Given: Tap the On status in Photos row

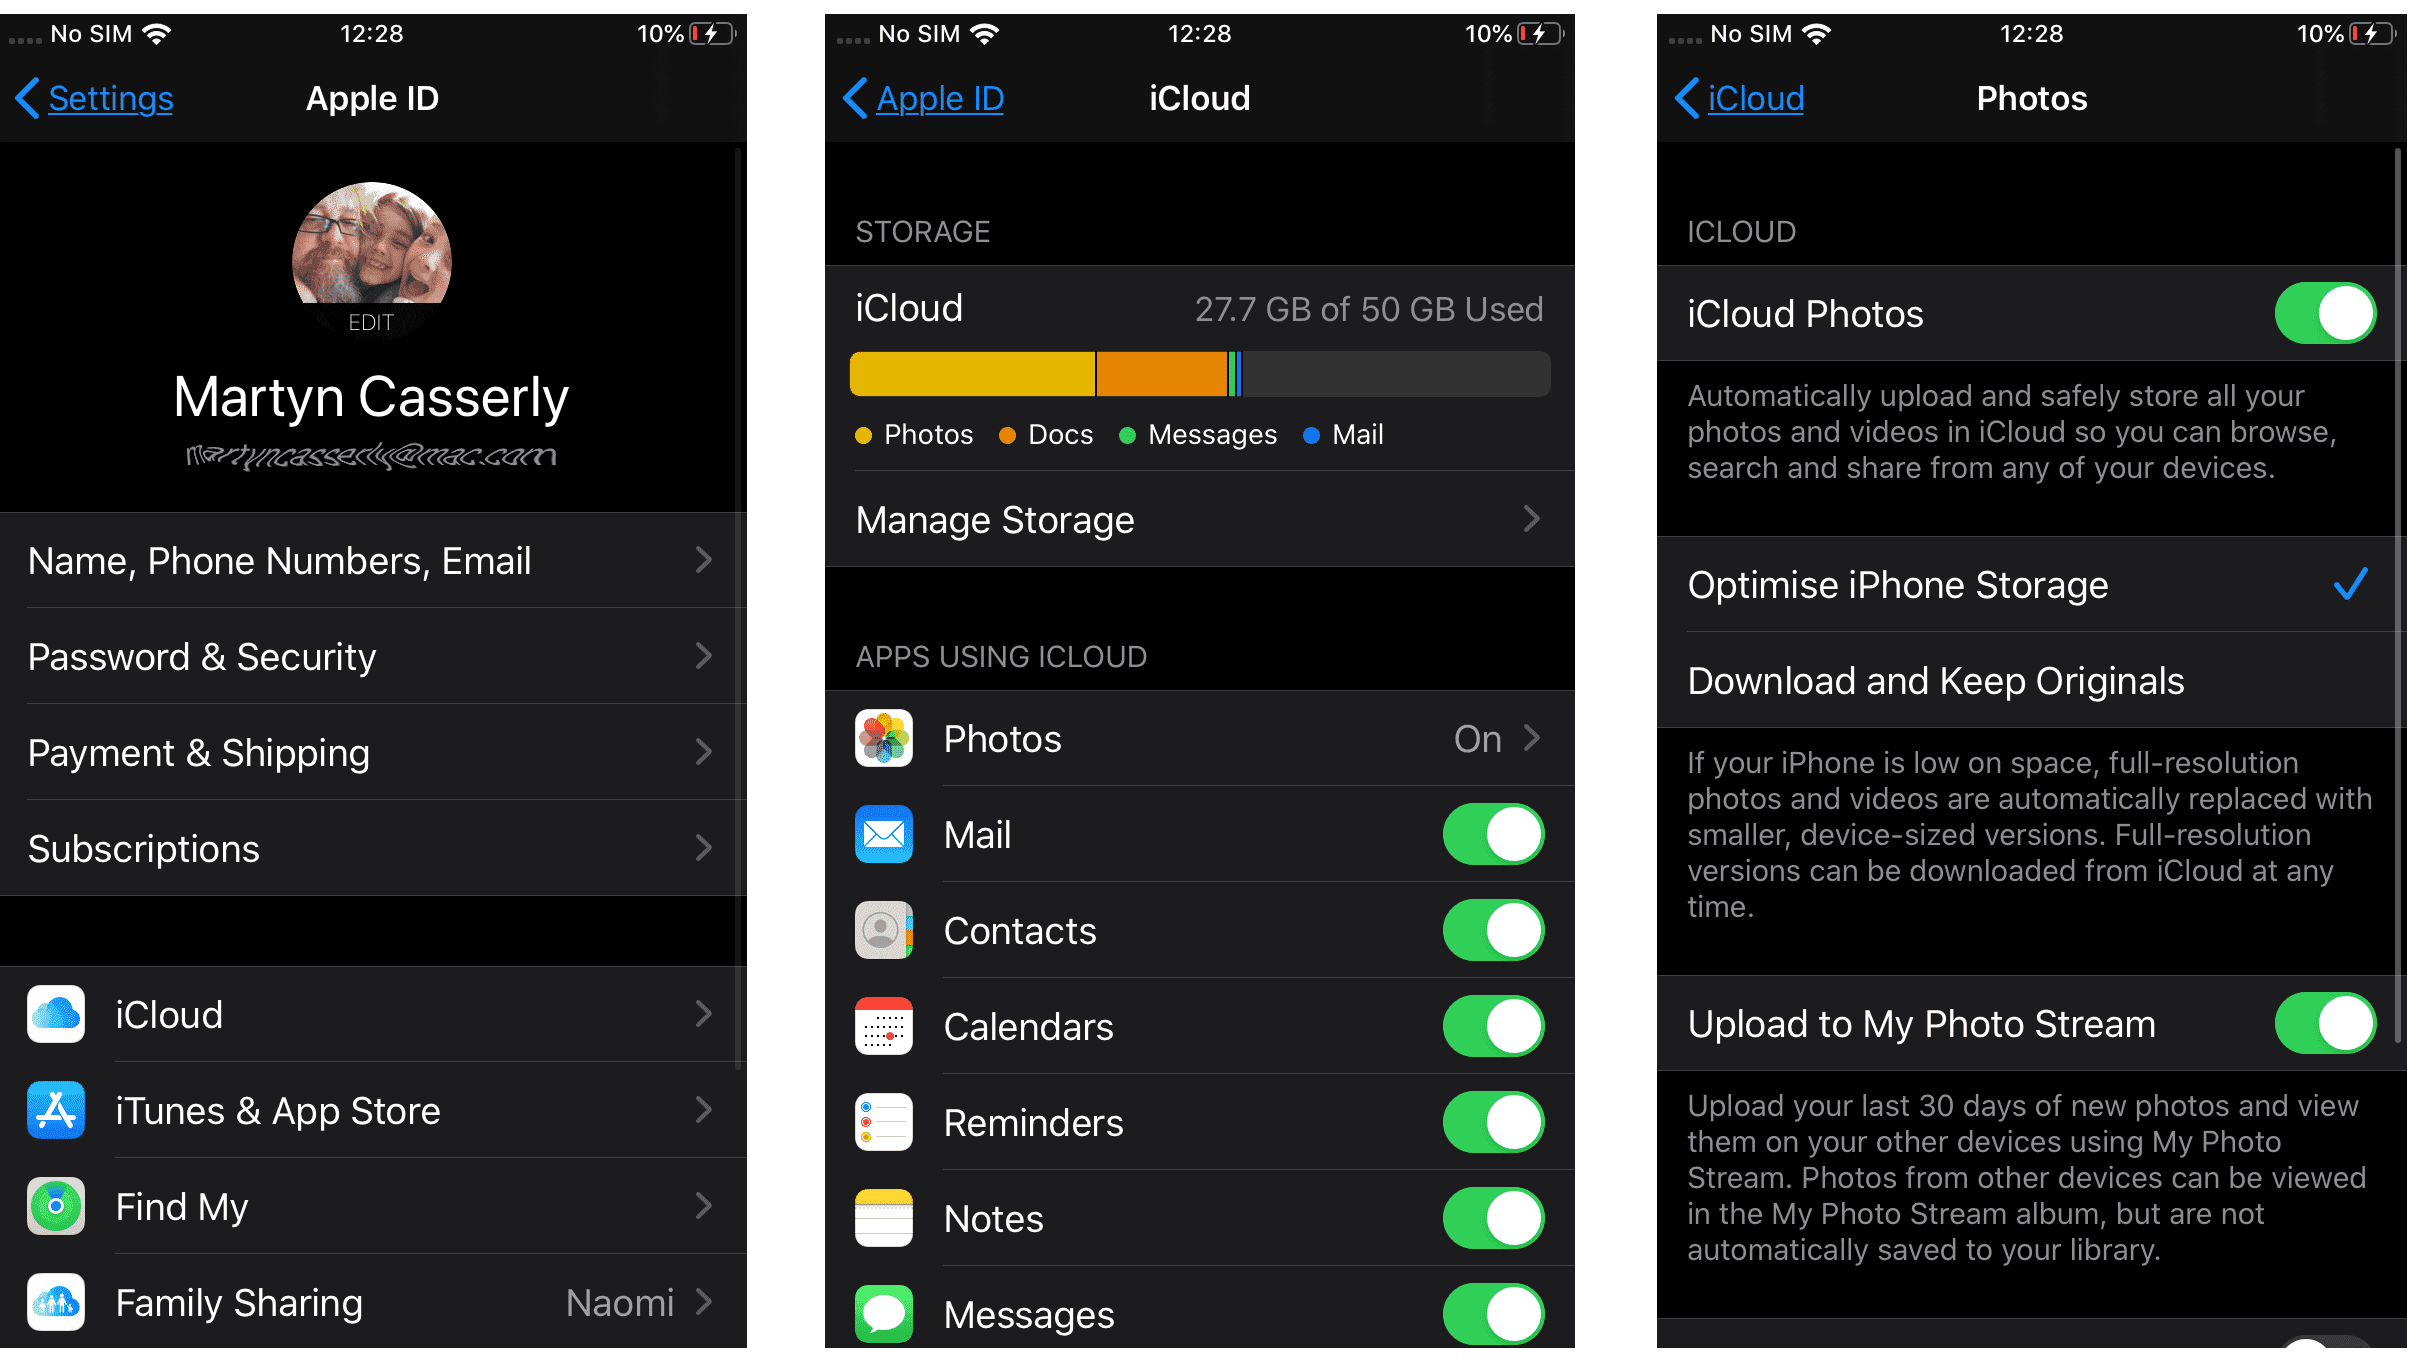Looking at the screenshot, I should click(1477, 738).
